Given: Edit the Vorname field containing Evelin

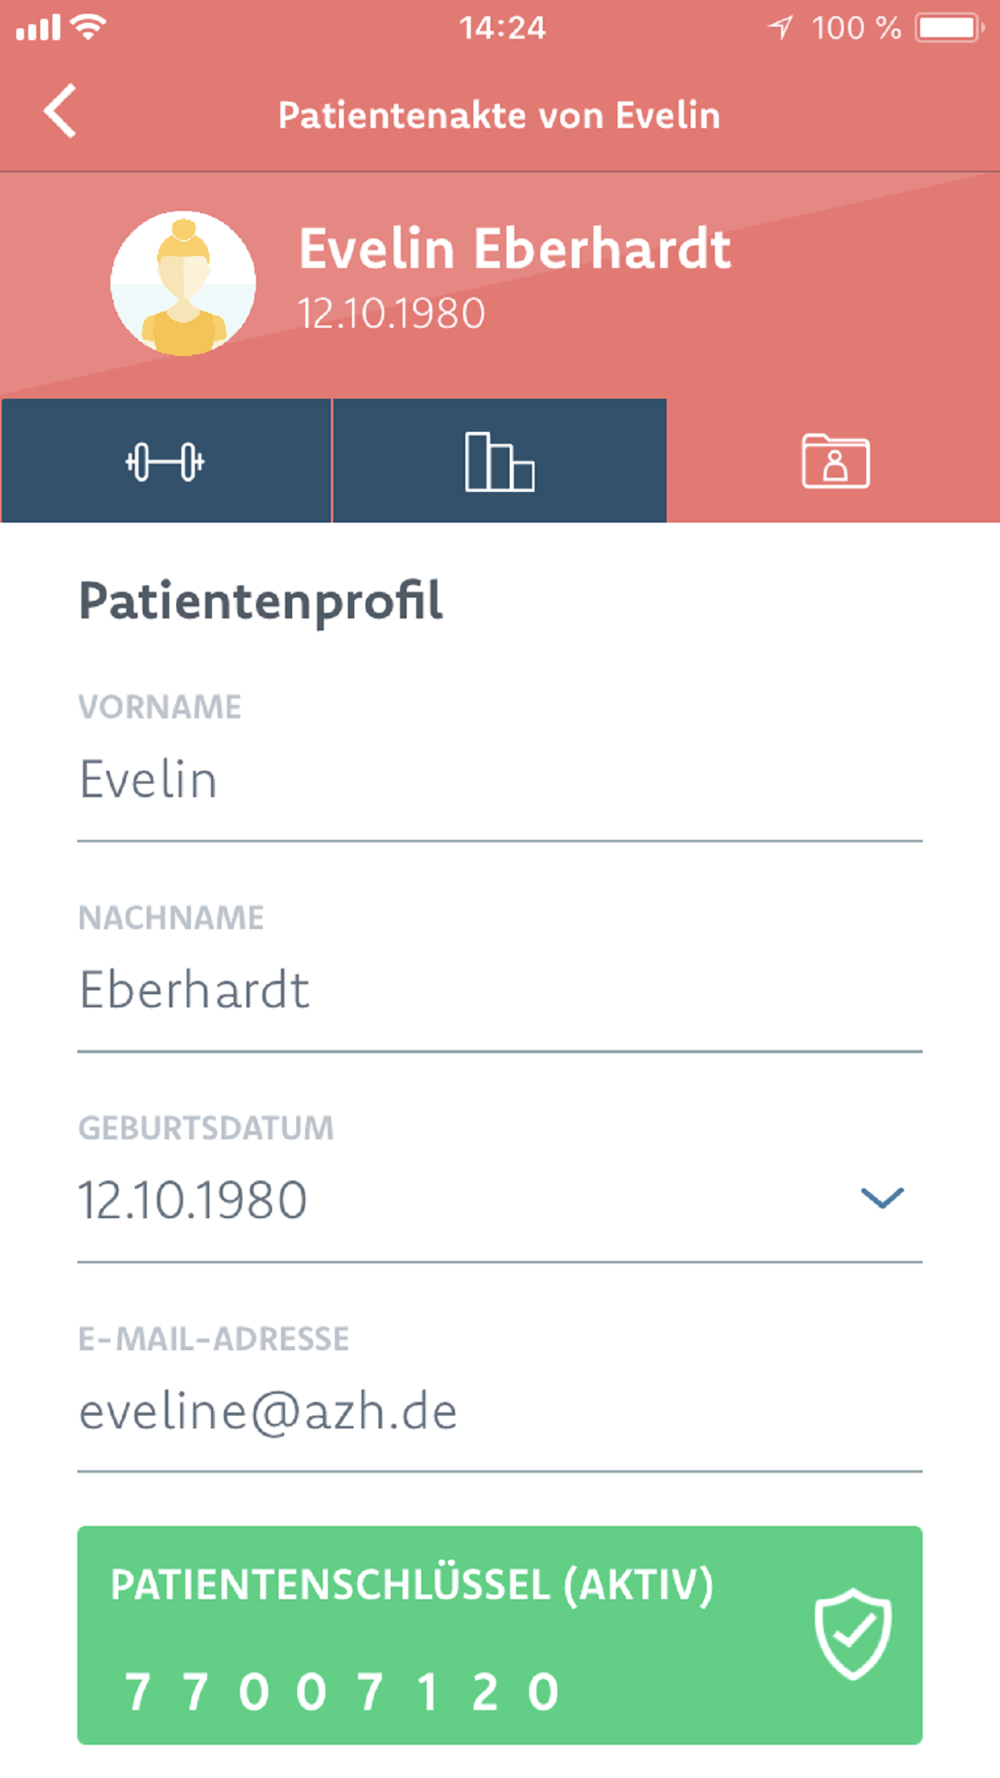Looking at the screenshot, I should click(x=498, y=780).
